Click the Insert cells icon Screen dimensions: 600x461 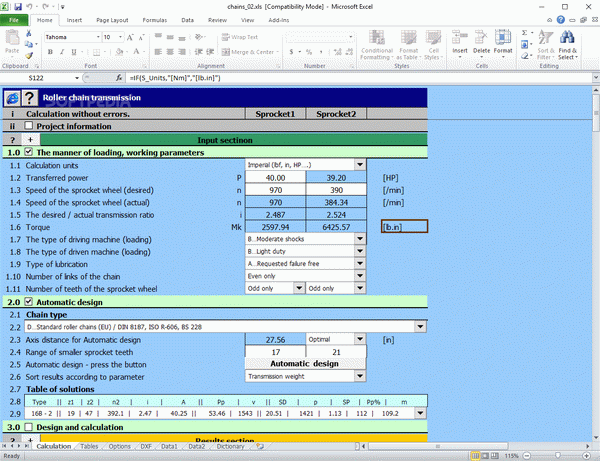tap(460, 38)
